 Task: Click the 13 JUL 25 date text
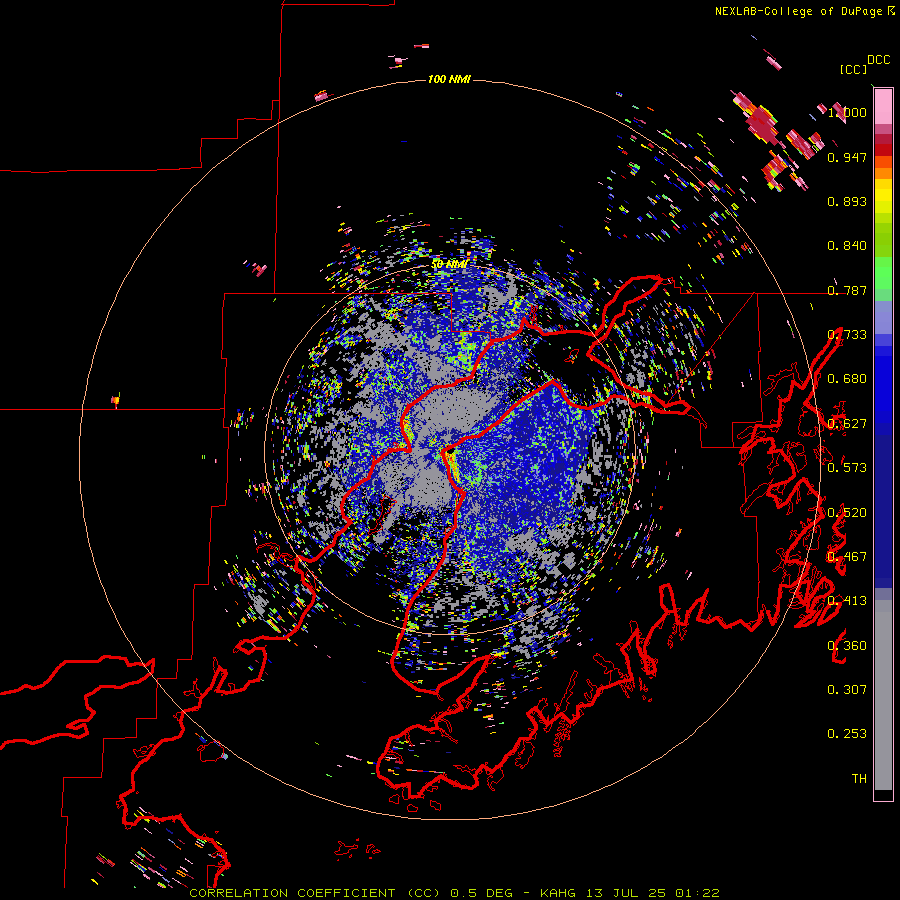[x=626, y=893]
